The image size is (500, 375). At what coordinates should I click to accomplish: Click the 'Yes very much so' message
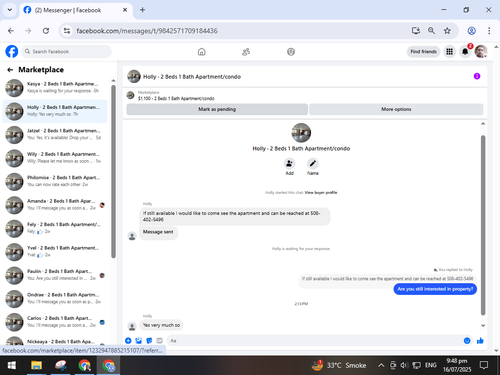(x=161, y=325)
